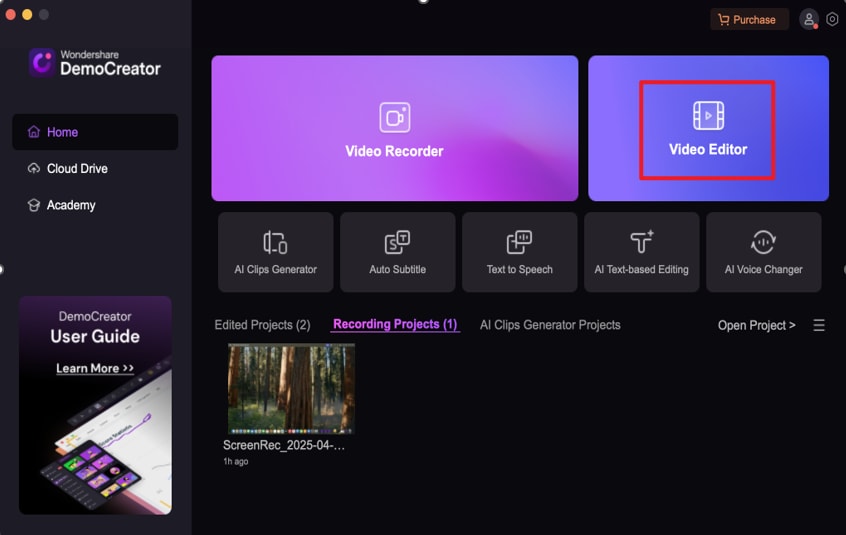Click Open Project link

[756, 325]
